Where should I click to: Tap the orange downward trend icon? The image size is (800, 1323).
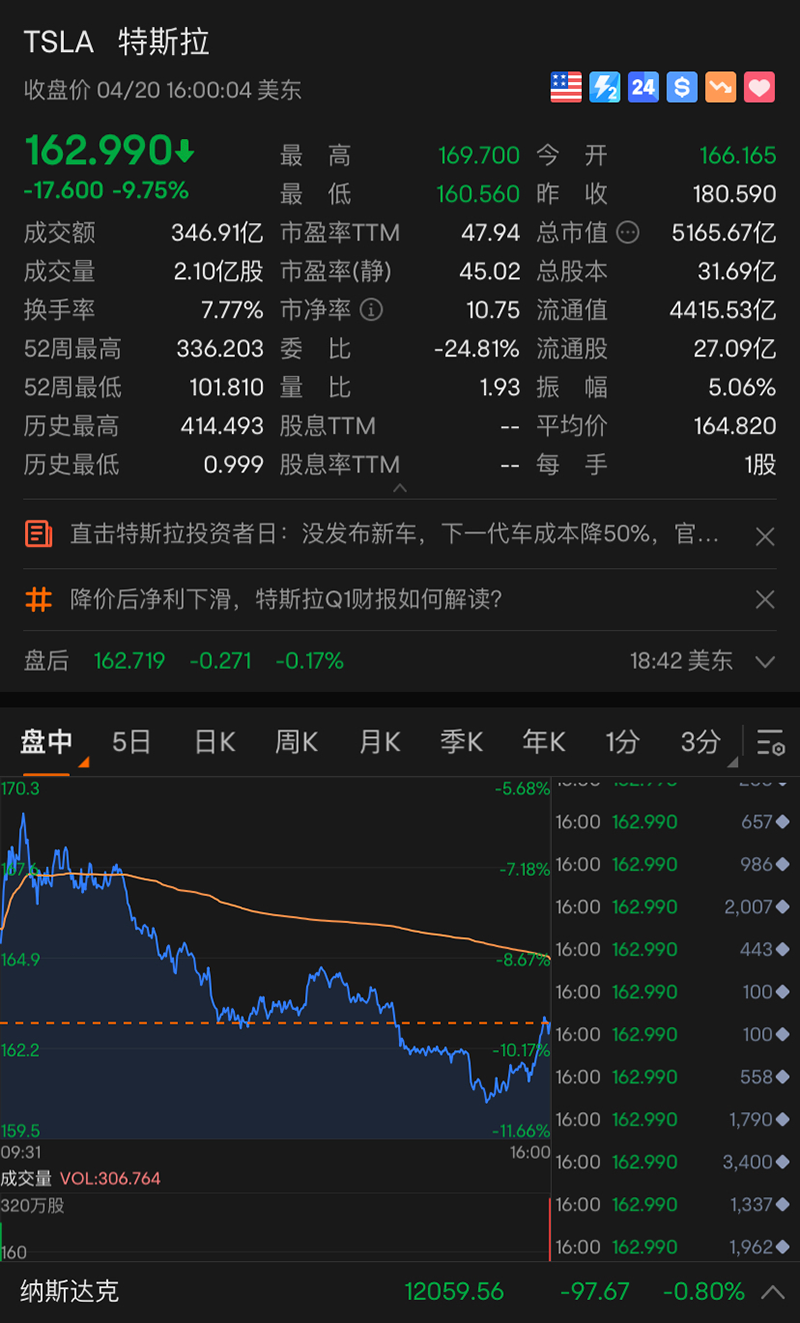[x=721, y=87]
